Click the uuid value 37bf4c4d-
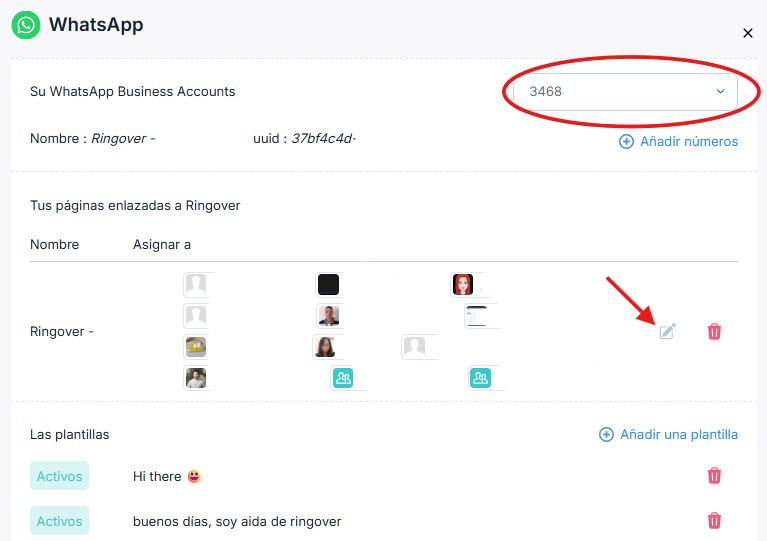 [x=323, y=139]
